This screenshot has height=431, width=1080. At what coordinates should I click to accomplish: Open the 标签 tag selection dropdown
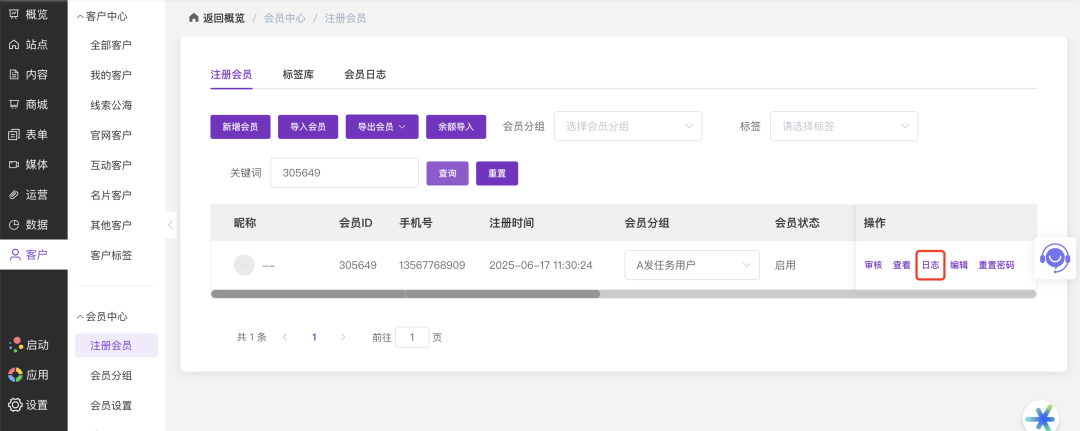(x=843, y=126)
